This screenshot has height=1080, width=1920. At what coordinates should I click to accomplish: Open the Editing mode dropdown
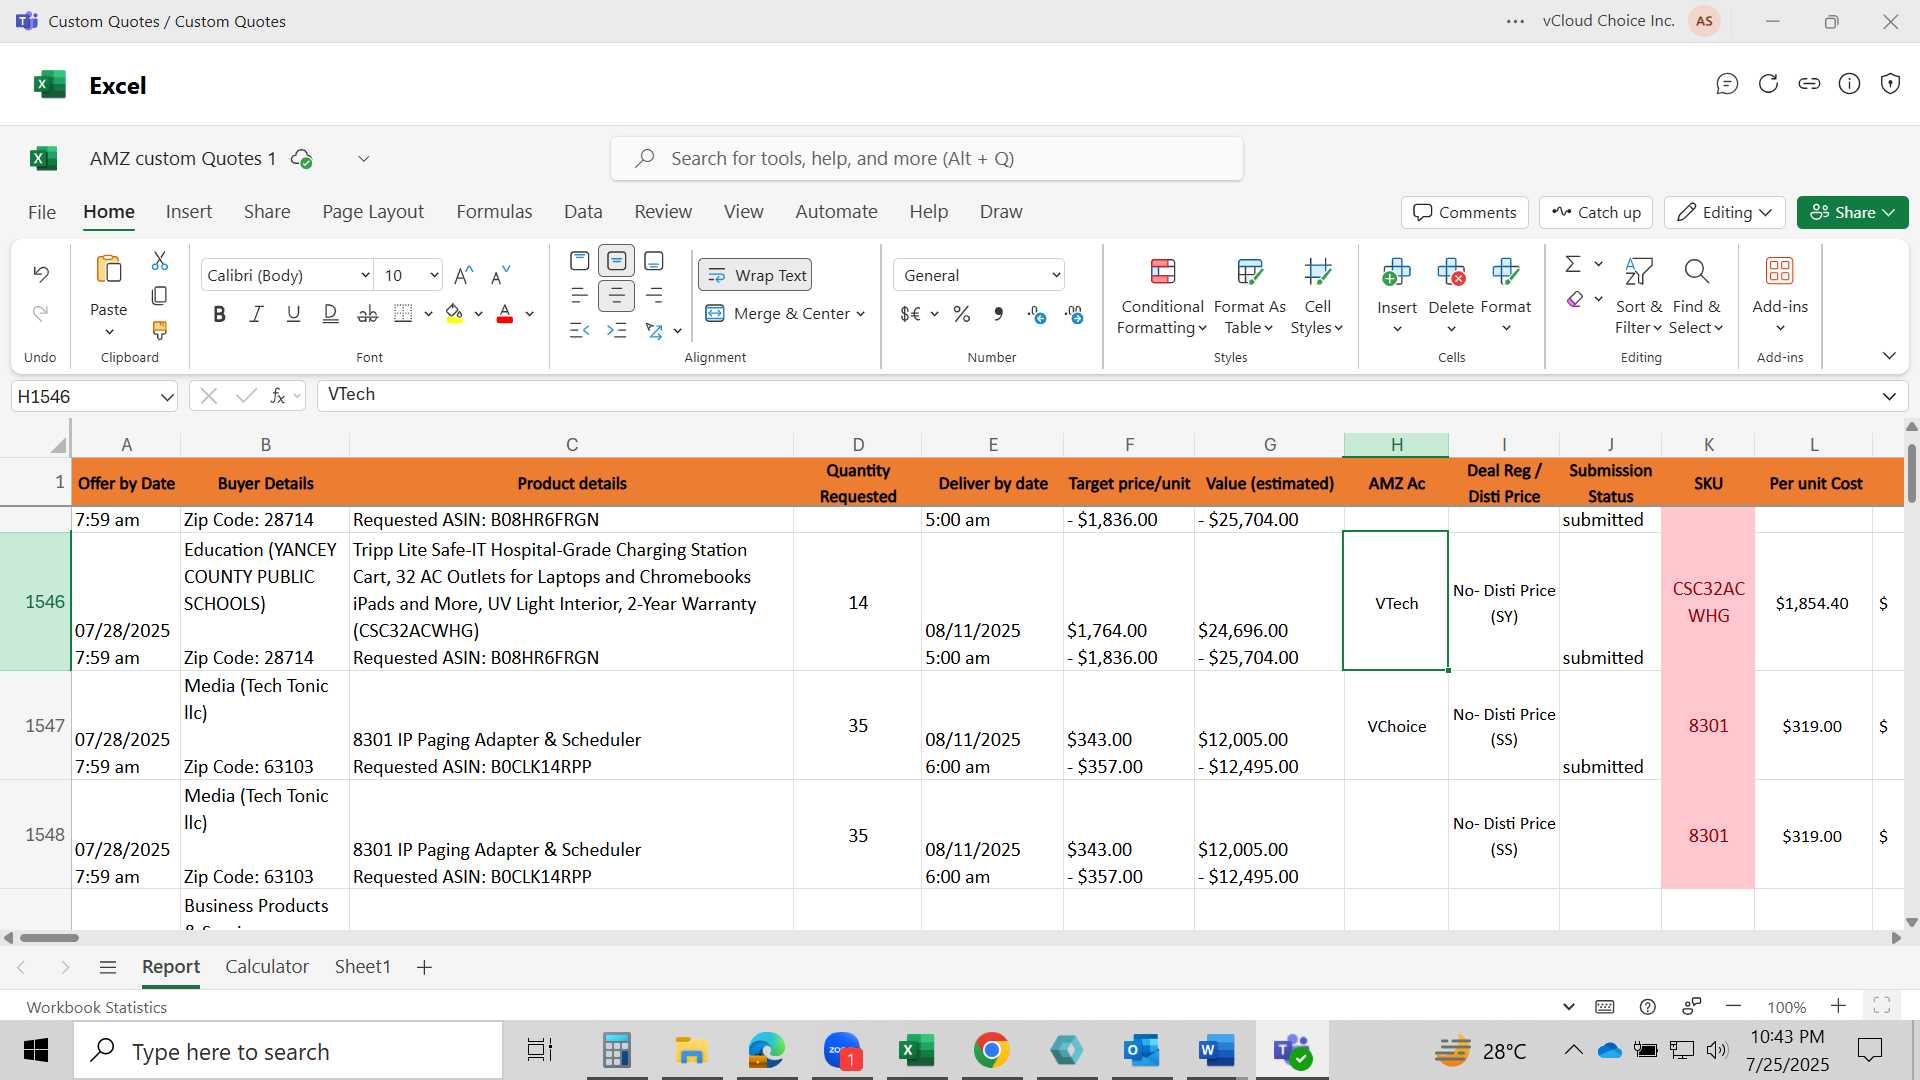click(1725, 212)
